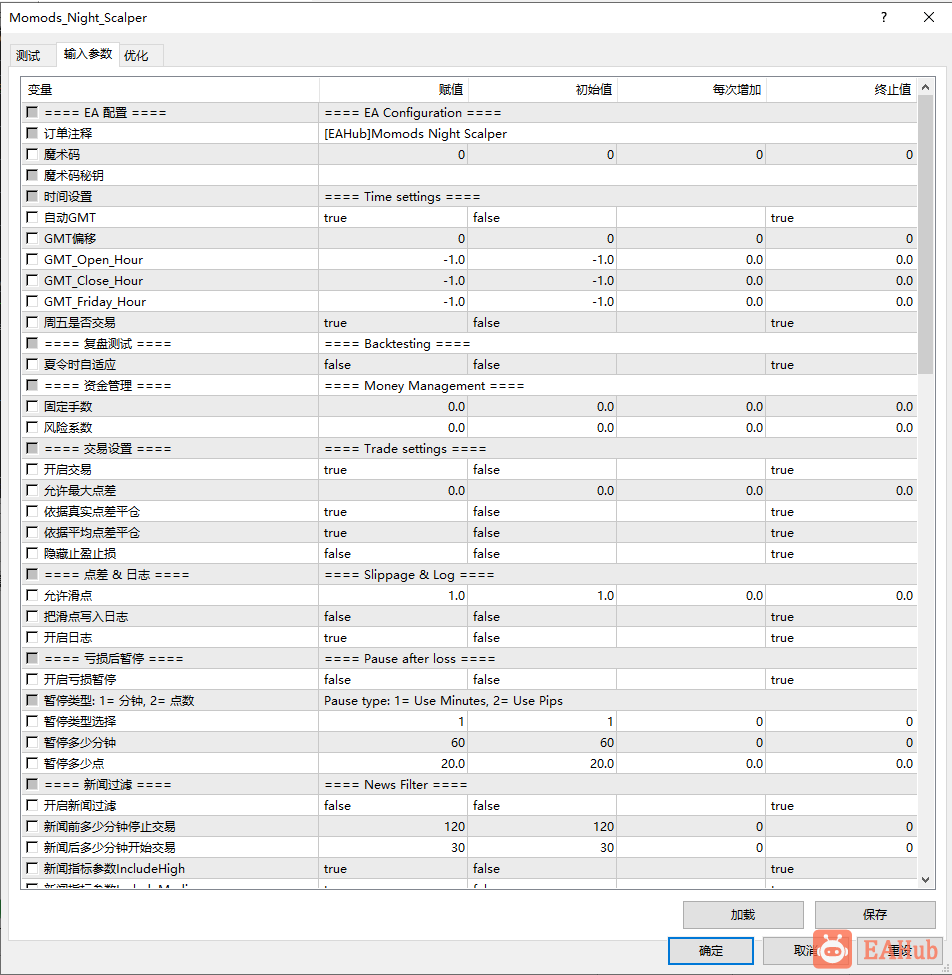The width and height of the screenshot is (952, 975).
Task: Tick the 魔术码 checkbox
Action: click(32, 154)
